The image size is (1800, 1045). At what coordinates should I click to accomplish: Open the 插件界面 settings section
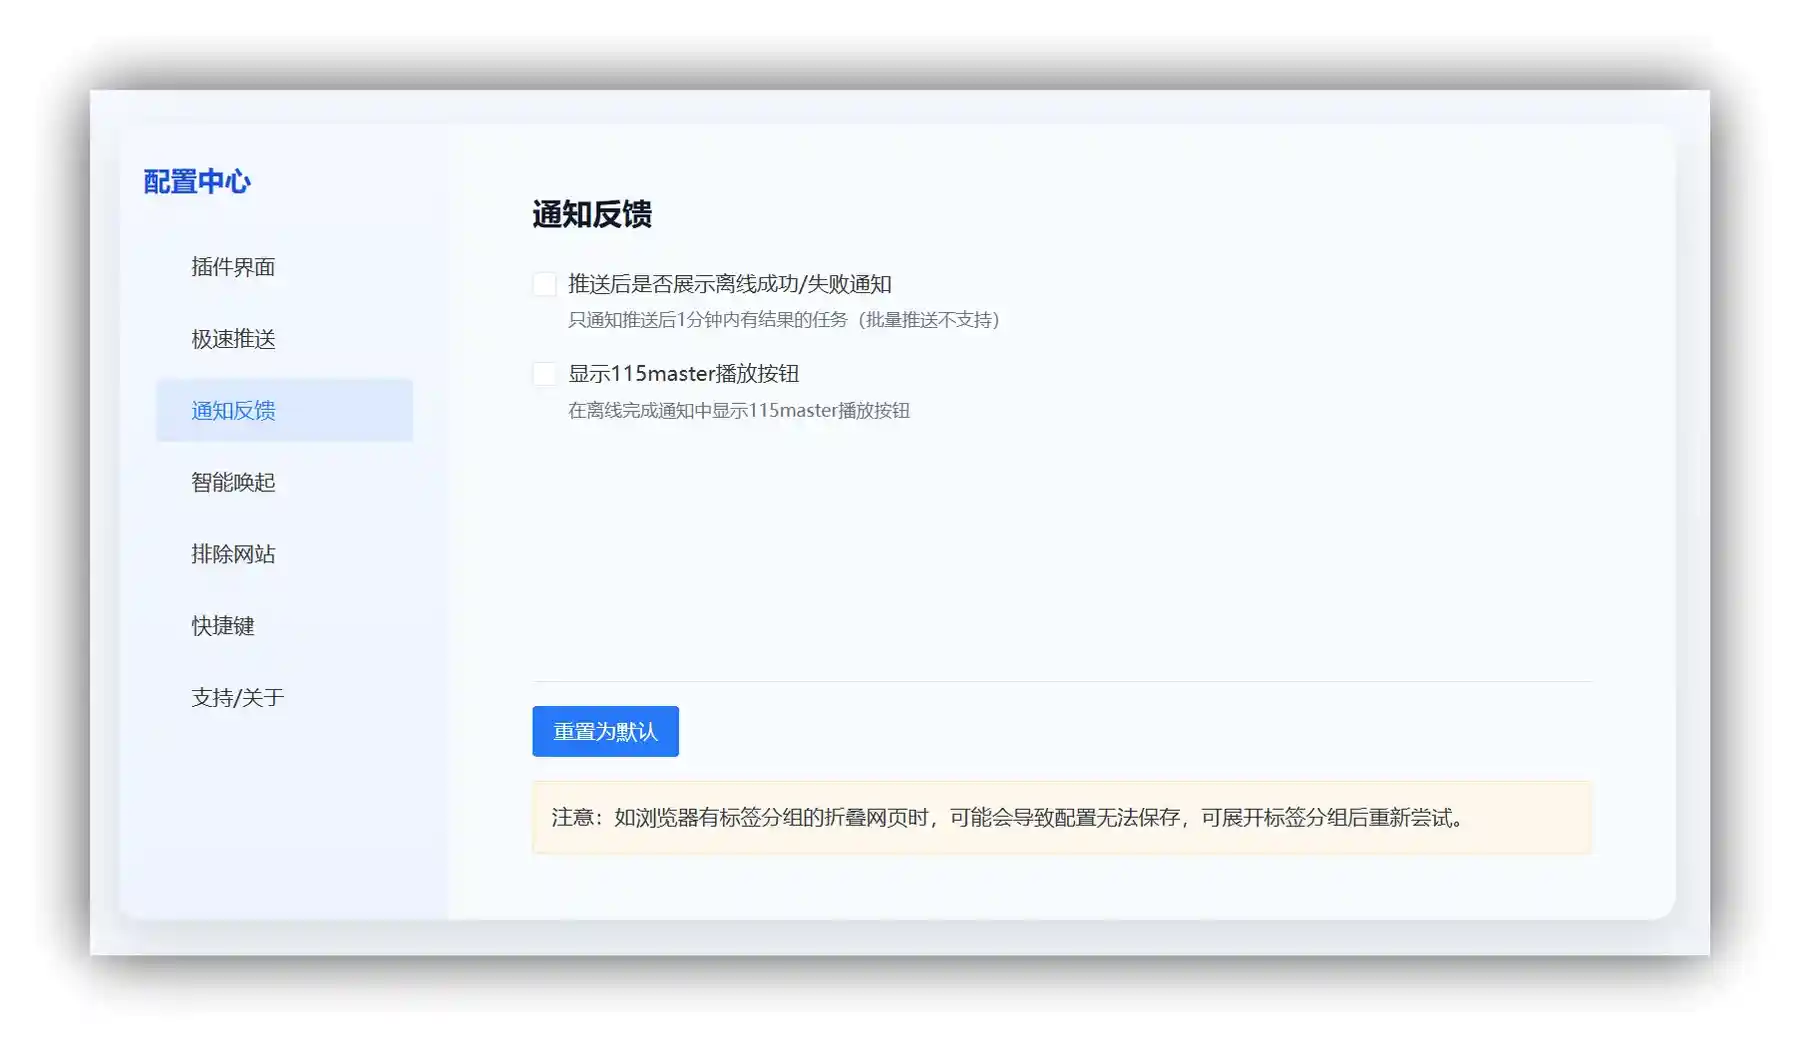tap(235, 267)
